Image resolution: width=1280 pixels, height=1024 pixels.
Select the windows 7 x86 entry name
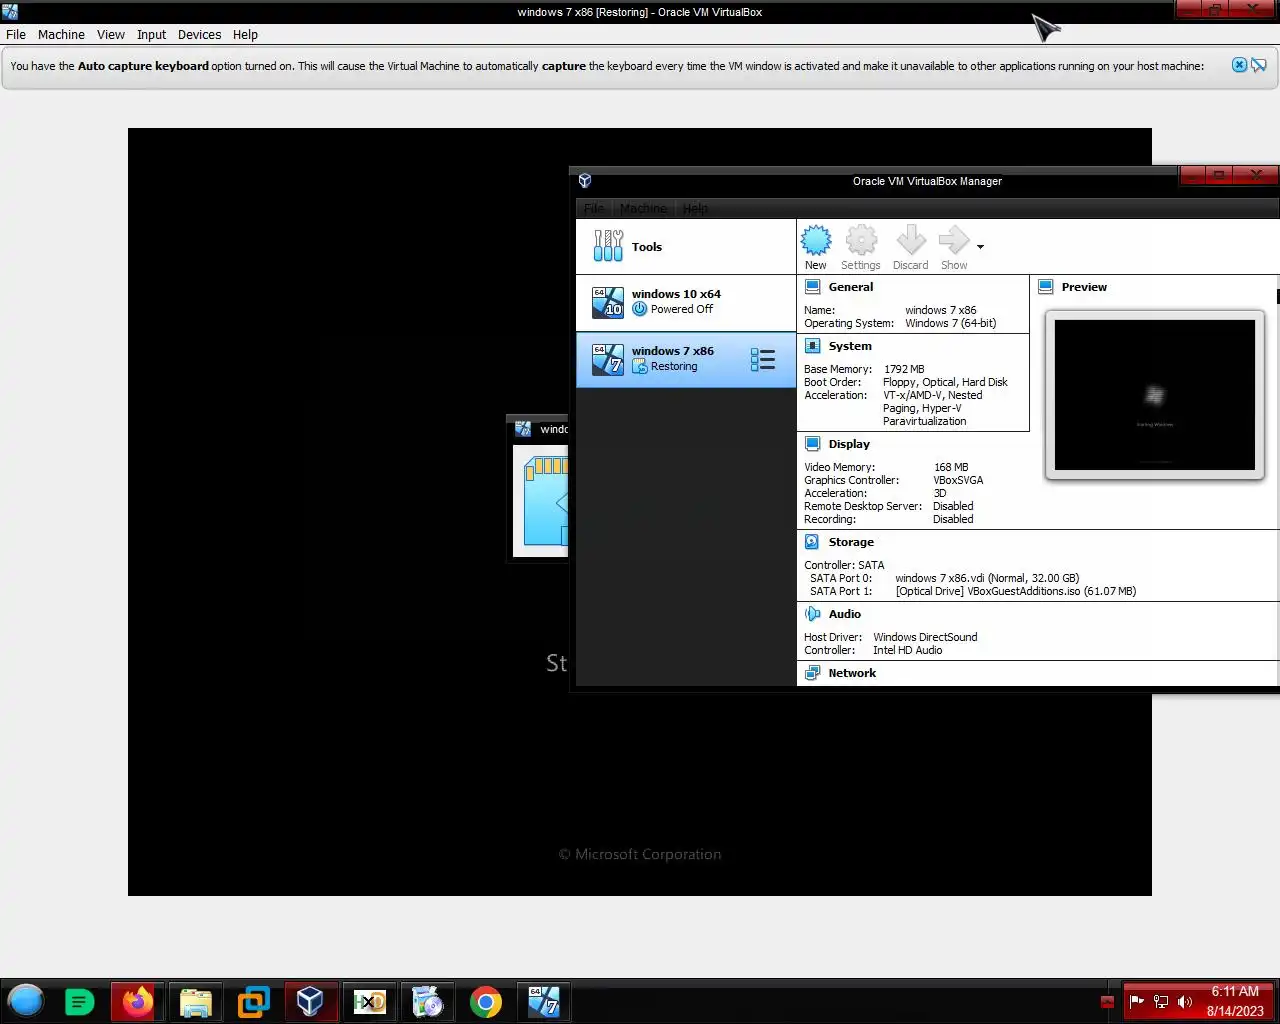click(x=673, y=351)
